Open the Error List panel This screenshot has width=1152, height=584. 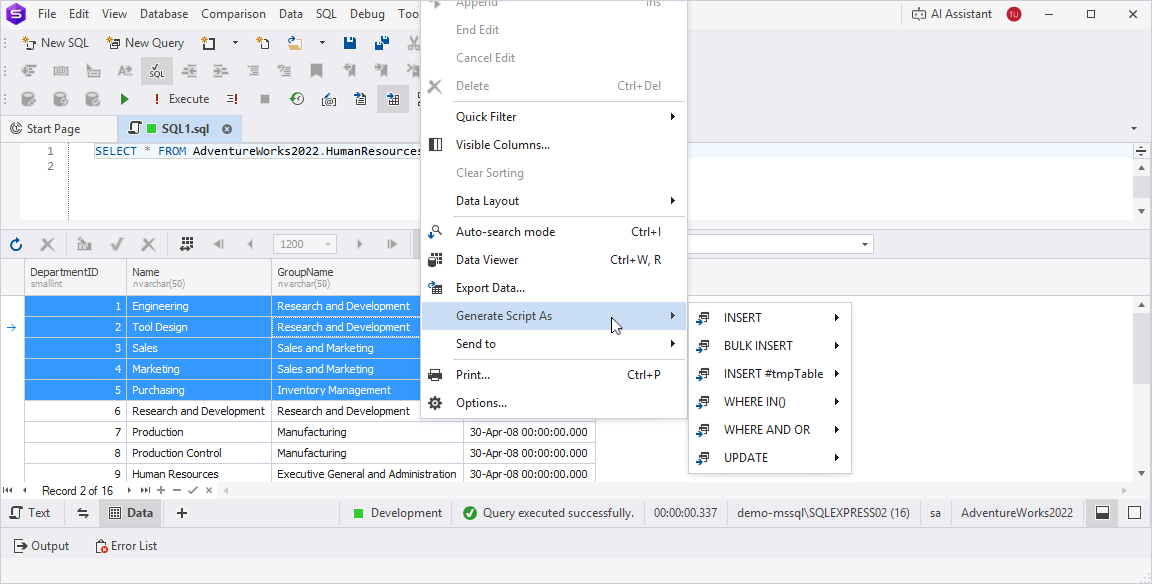(126, 546)
